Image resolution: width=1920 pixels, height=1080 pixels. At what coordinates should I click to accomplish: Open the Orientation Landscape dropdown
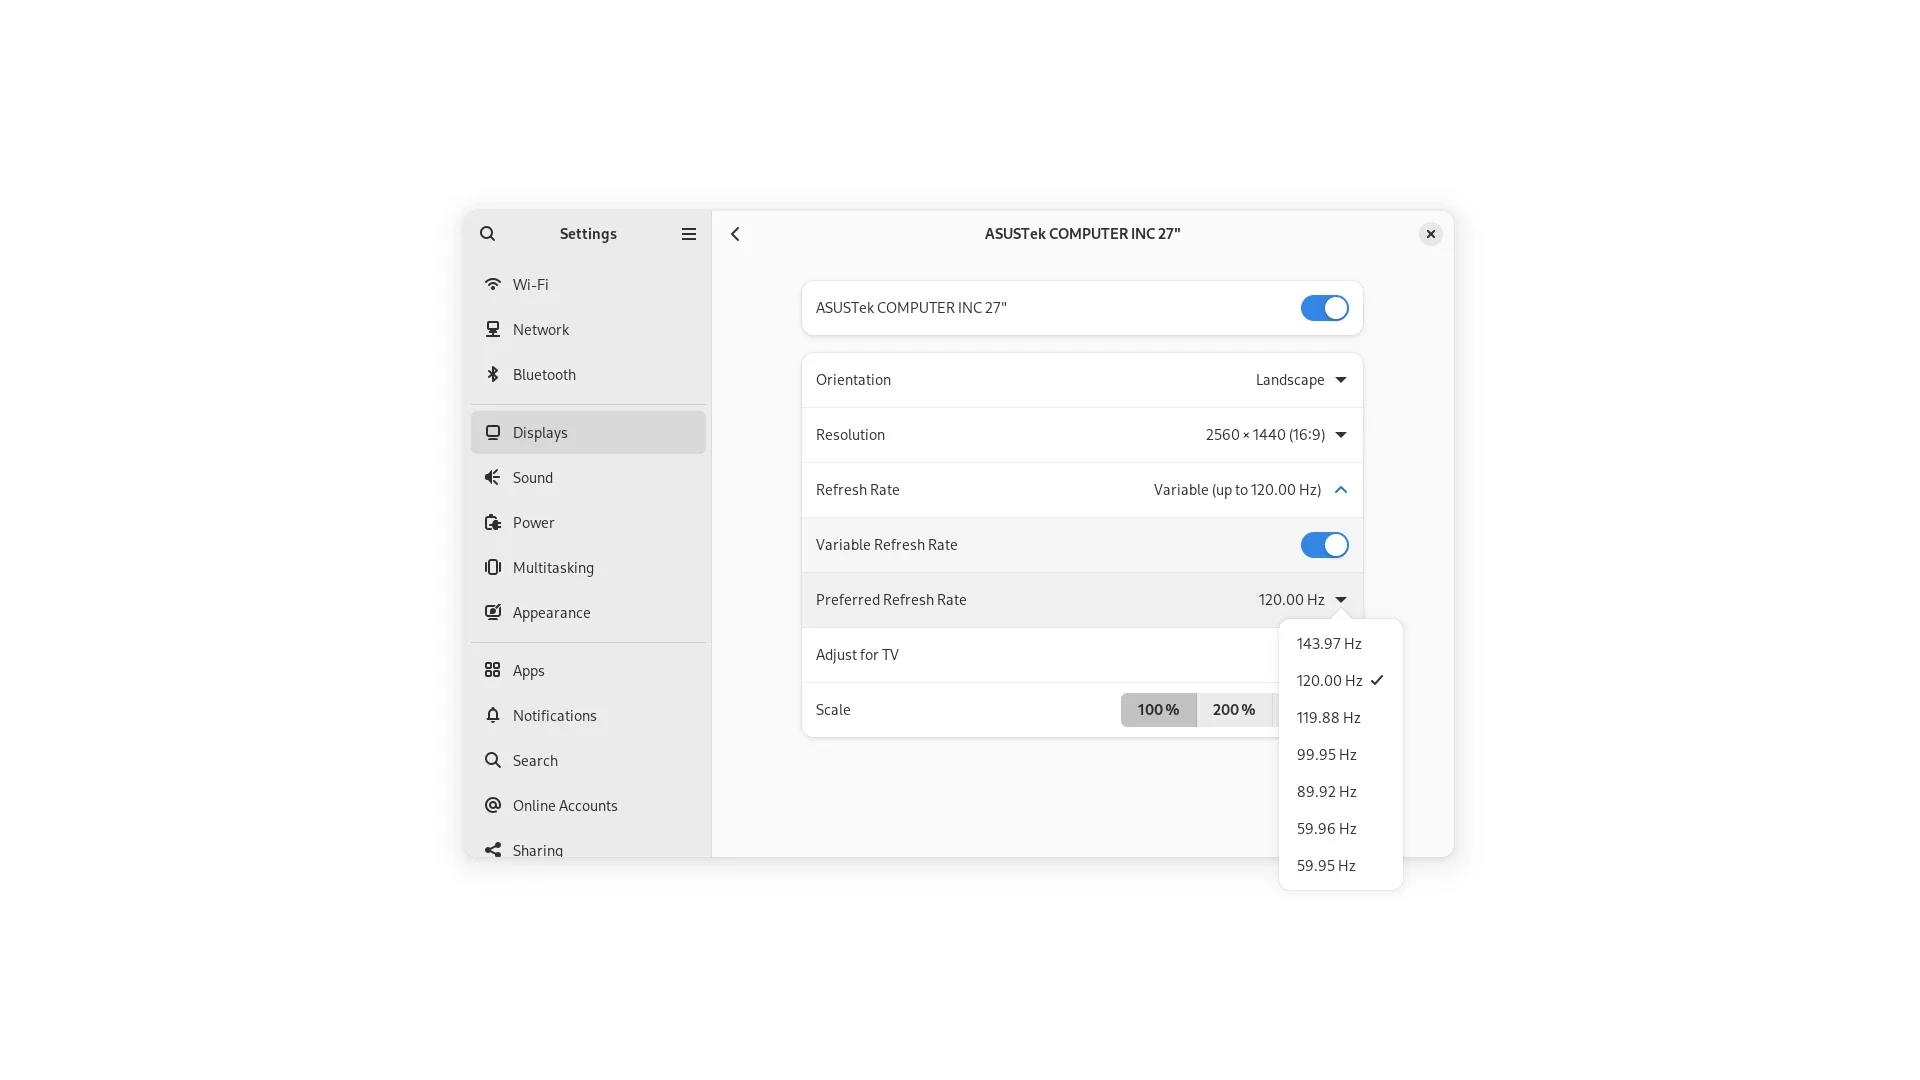(x=1301, y=380)
